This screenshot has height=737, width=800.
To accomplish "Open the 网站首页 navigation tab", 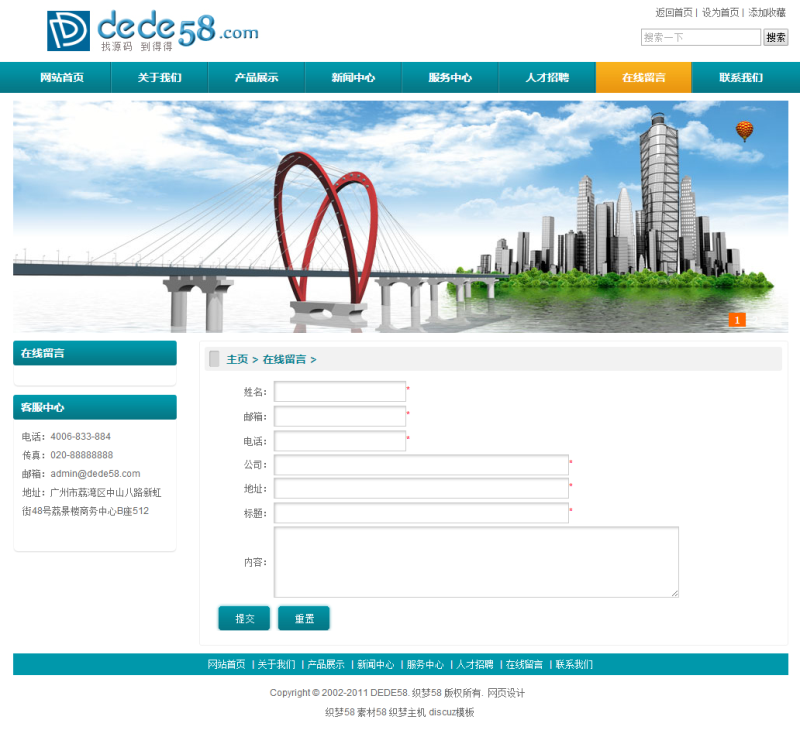I will point(62,78).
